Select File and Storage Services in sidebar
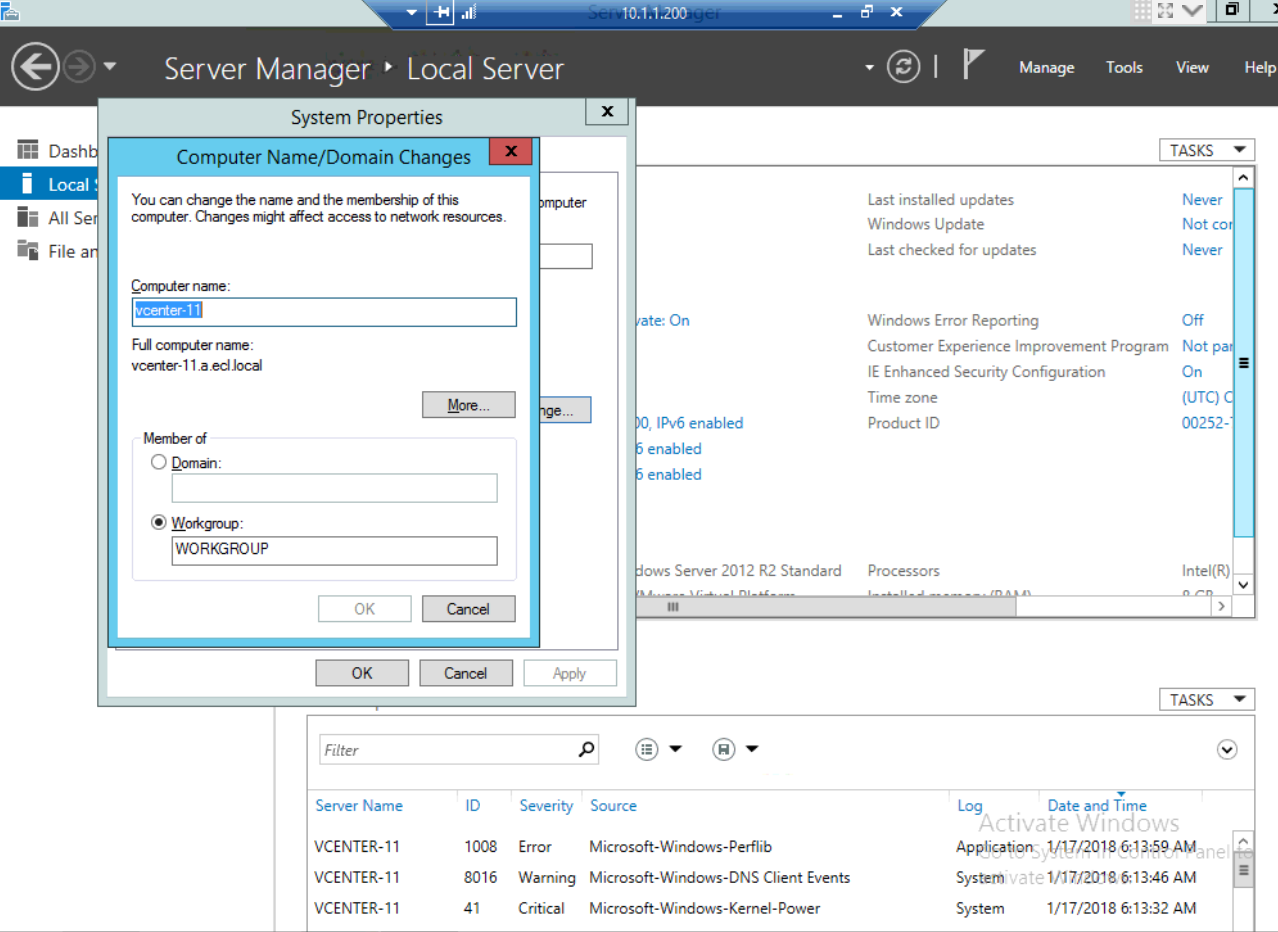The height and width of the screenshot is (932, 1278). coord(62,251)
